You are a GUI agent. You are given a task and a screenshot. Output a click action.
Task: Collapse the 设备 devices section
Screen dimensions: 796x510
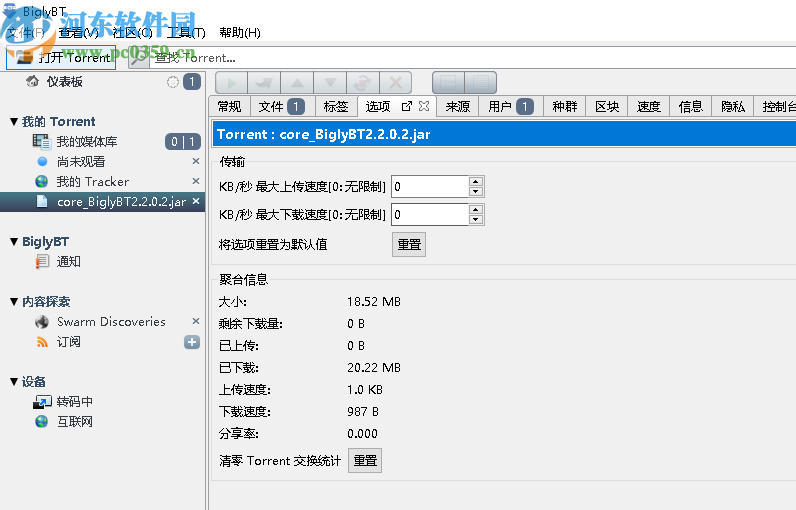[x=14, y=382]
